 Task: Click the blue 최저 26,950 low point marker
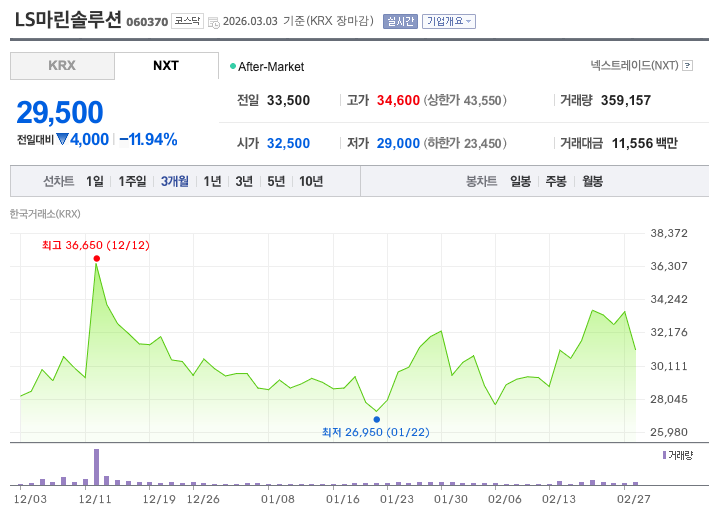pos(377,419)
